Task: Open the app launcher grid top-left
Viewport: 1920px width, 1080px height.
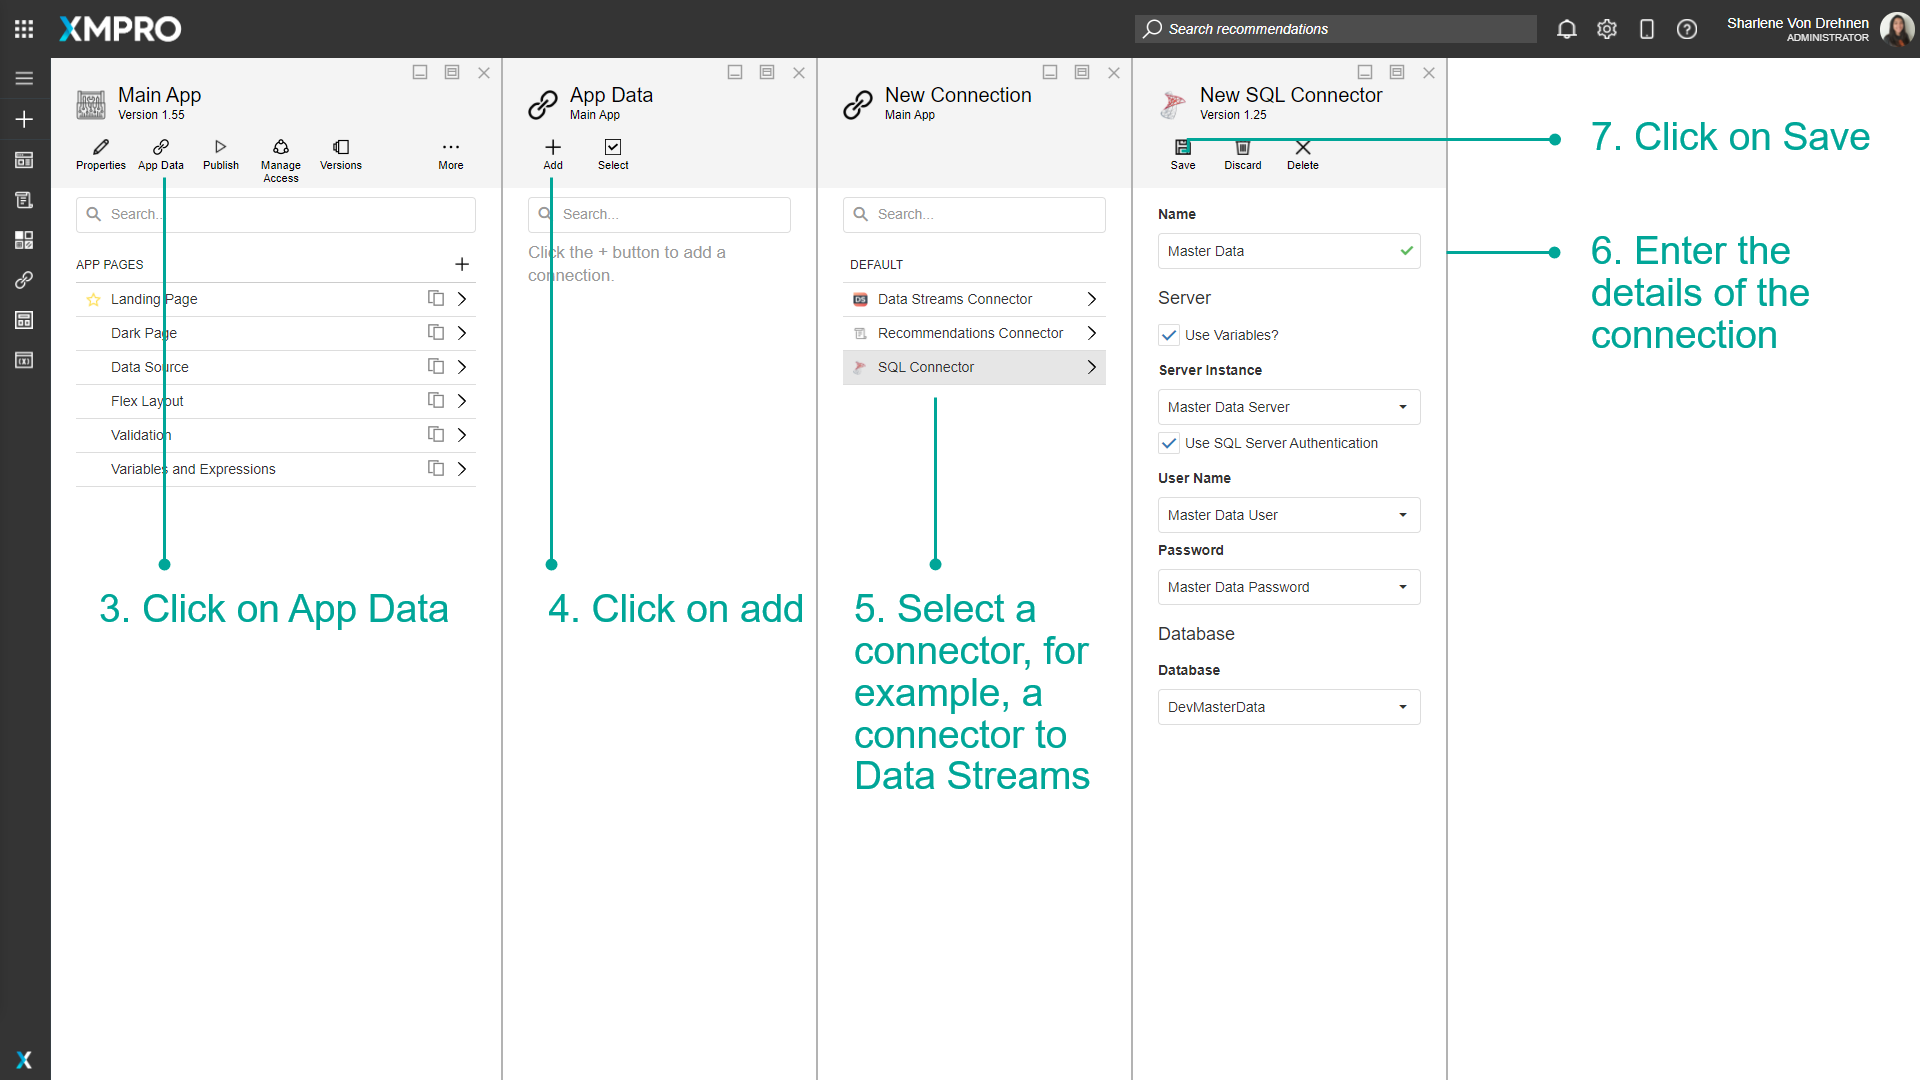Action: click(24, 28)
